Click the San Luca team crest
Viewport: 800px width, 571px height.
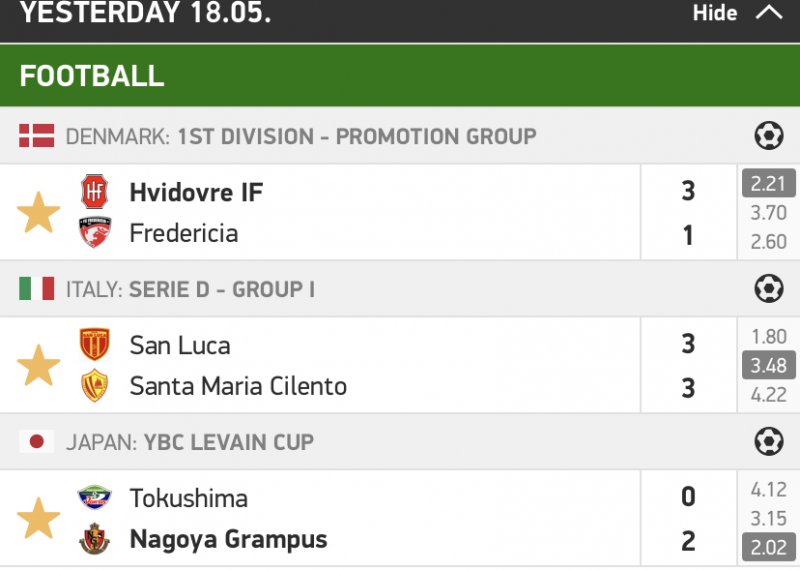point(95,344)
